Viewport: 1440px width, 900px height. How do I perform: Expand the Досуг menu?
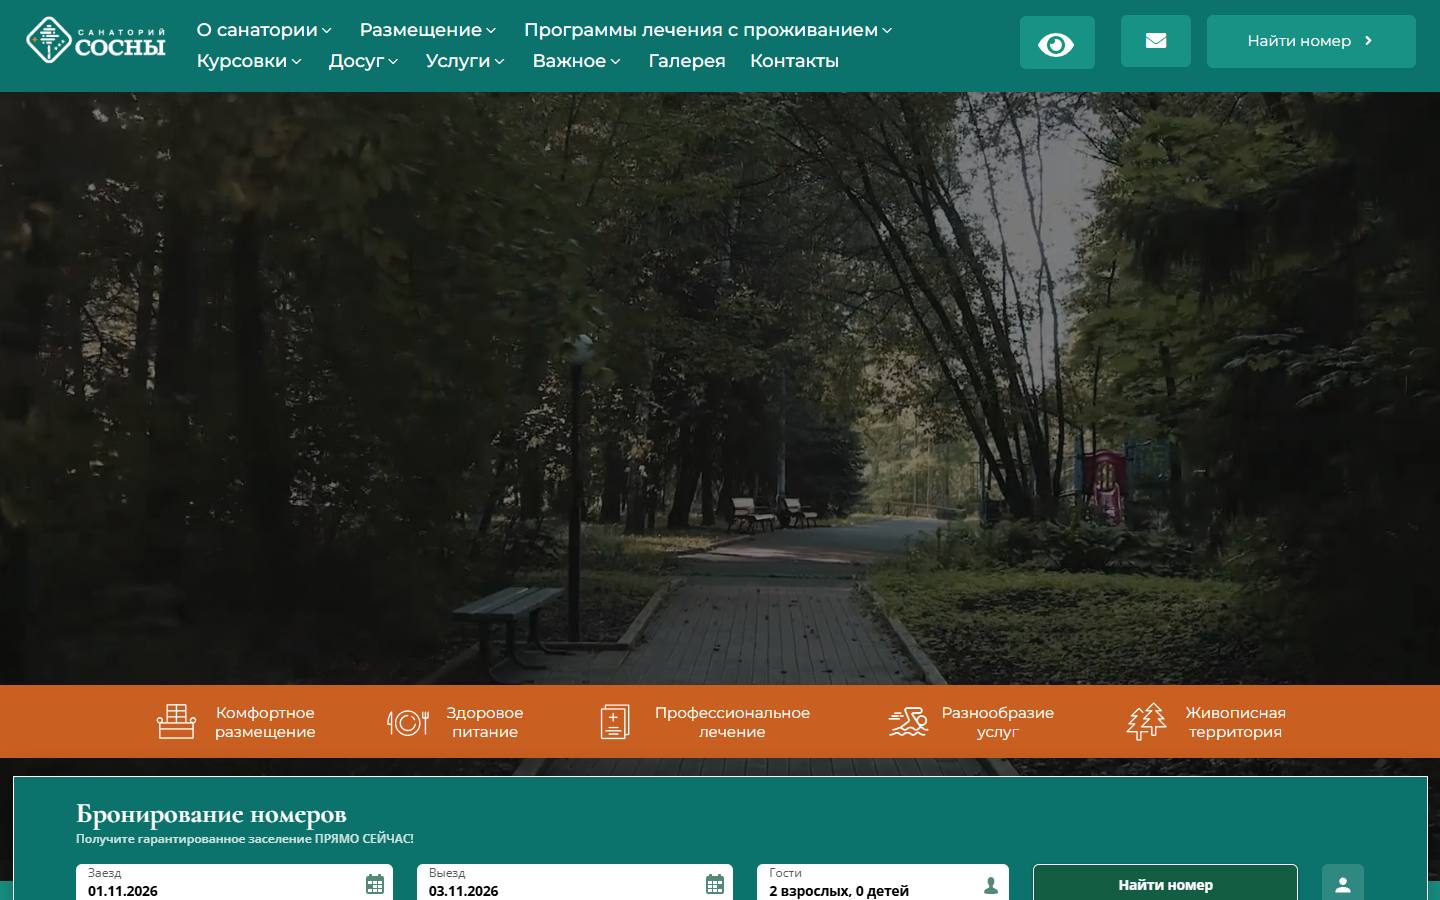364,61
